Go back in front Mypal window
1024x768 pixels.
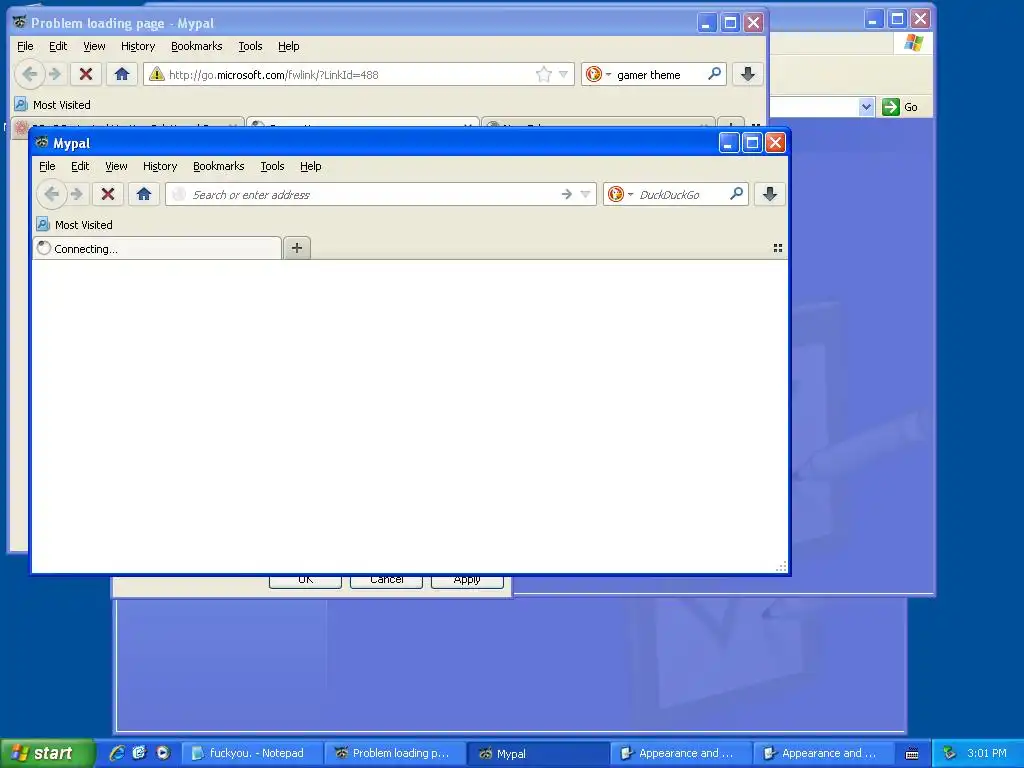(x=51, y=194)
